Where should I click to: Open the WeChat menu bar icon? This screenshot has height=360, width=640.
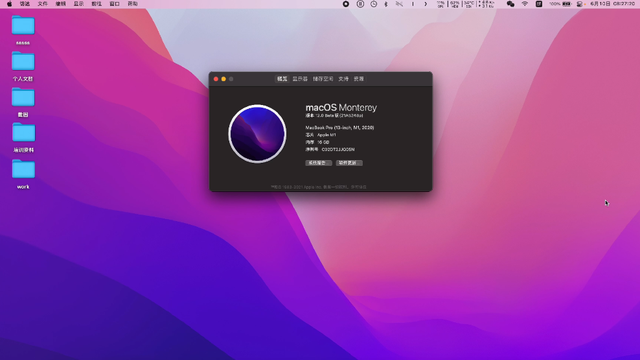click(x=510, y=4)
